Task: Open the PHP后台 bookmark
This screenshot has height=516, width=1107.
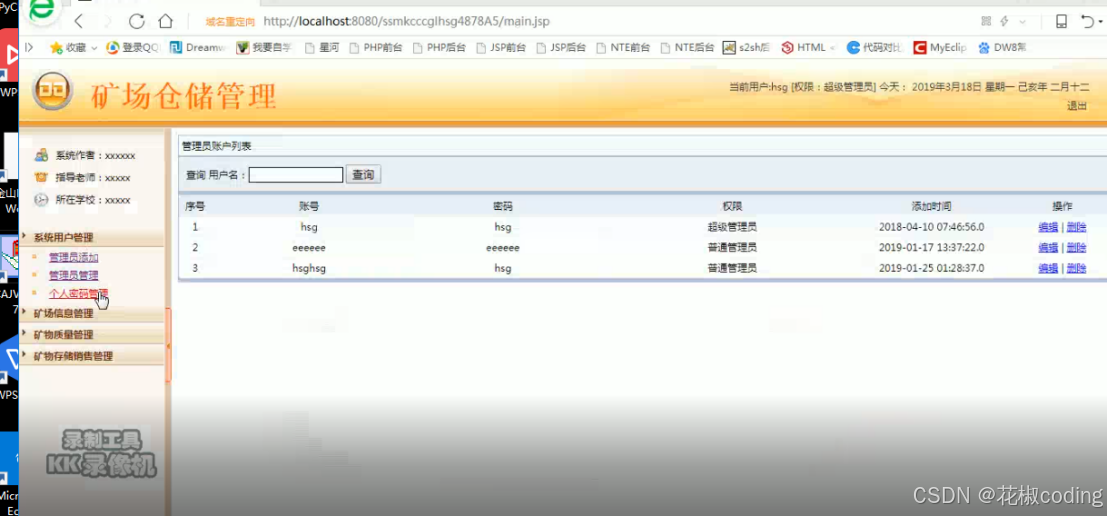Action: 439,48
